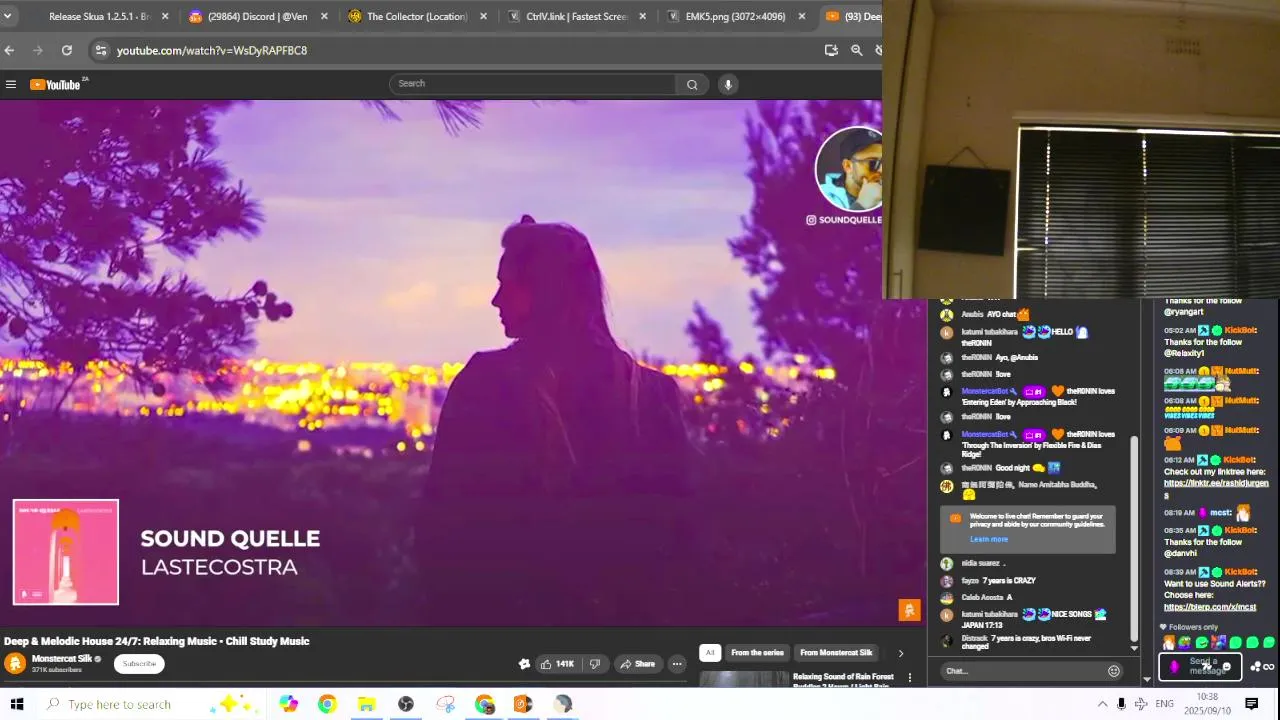The width and height of the screenshot is (1280, 720).
Task: Click the Sound Quelle Lastecostra album art
Action: point(66,552)
